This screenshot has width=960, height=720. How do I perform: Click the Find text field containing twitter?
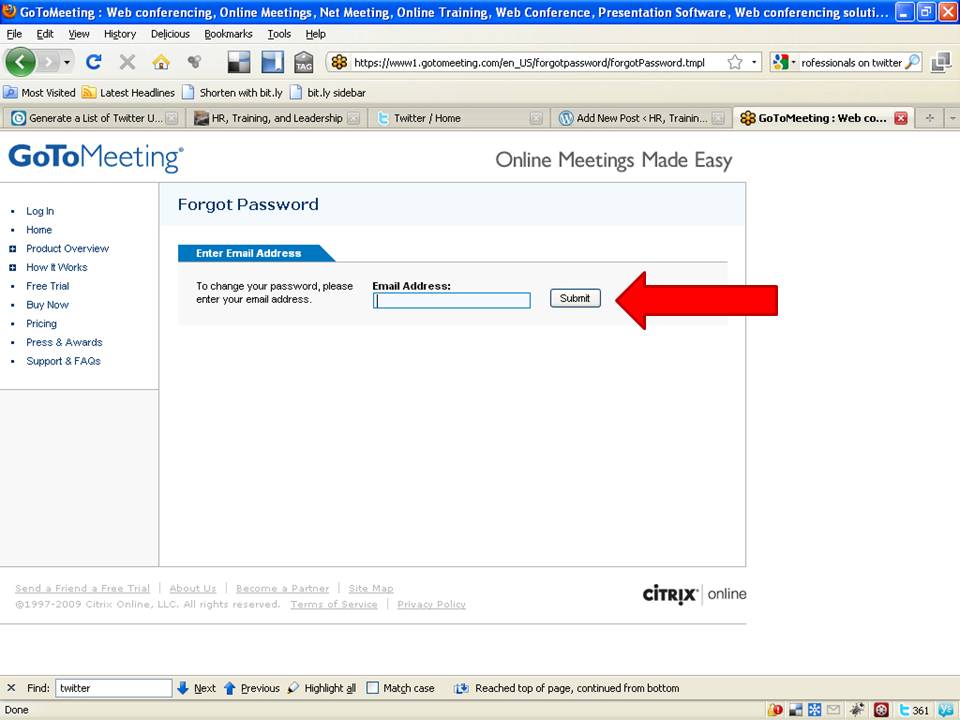[113, 688]
